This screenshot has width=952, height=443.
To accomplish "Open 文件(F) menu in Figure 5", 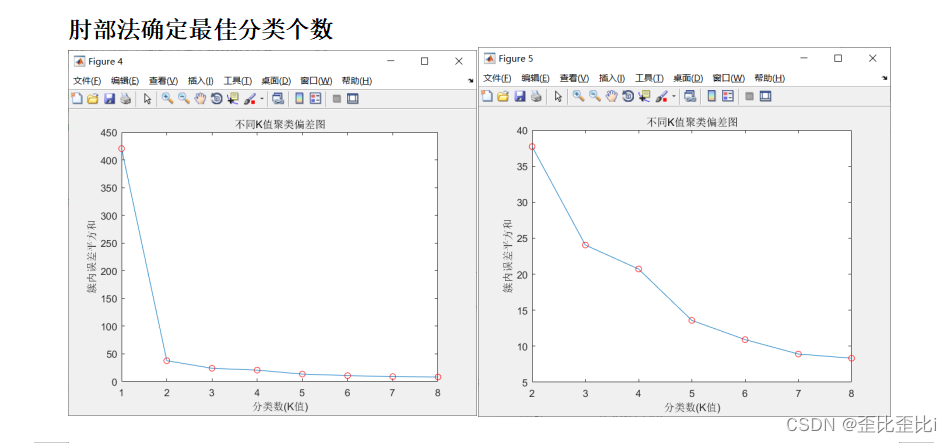I will (497, 78).
